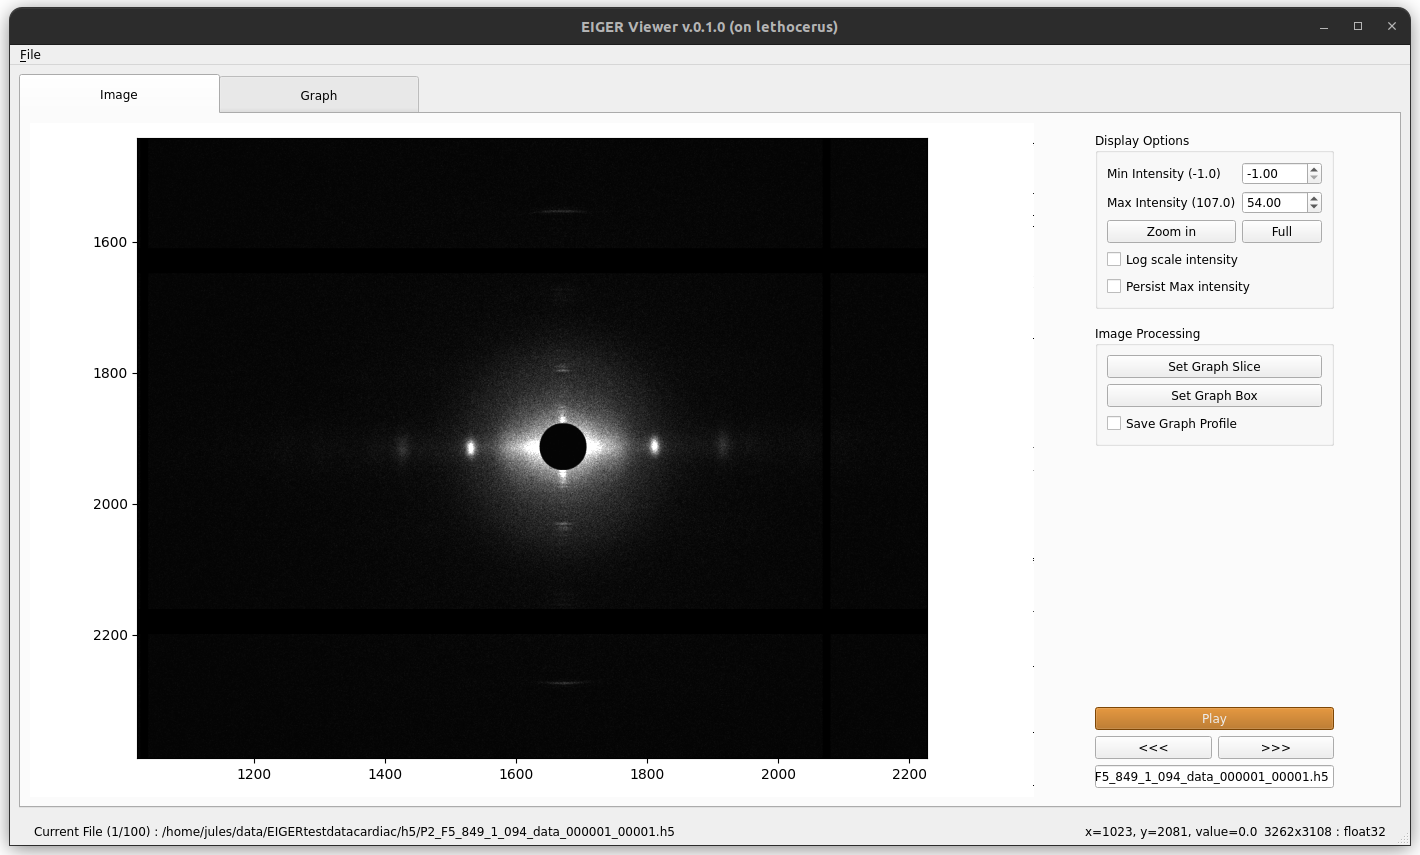1420x855 pixels.
Task: Go to previous frame with <<< button
Action: coord(1153,747)
